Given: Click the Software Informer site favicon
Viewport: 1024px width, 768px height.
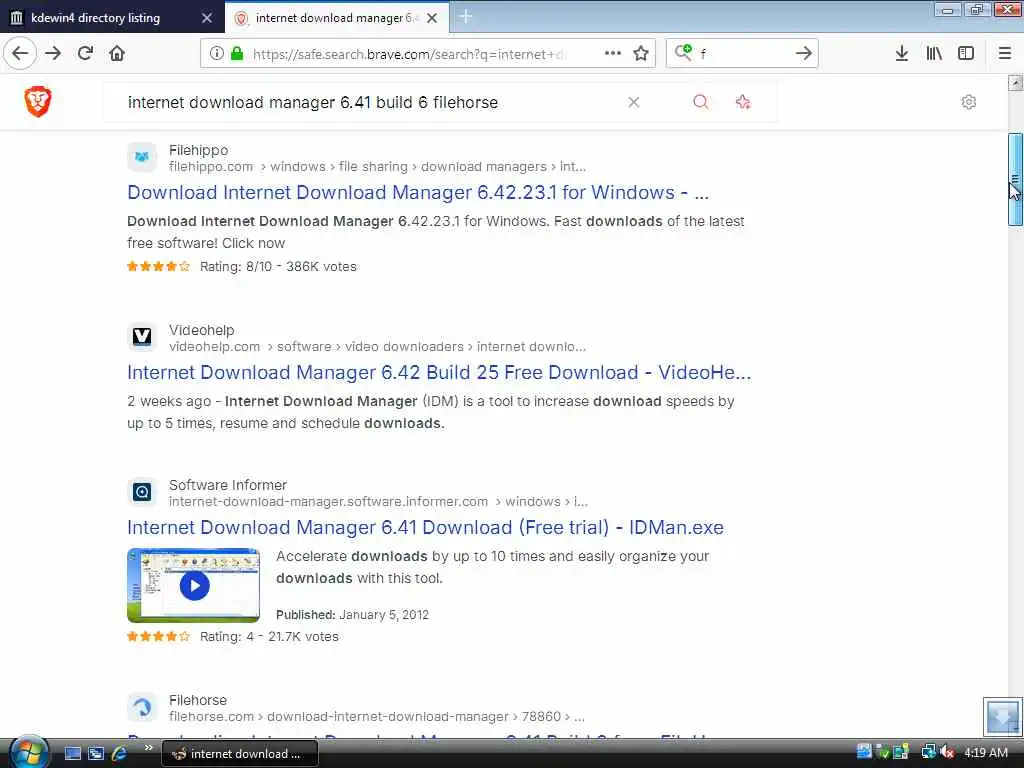Looking at the screenshot, I should [x=142, y=492].
